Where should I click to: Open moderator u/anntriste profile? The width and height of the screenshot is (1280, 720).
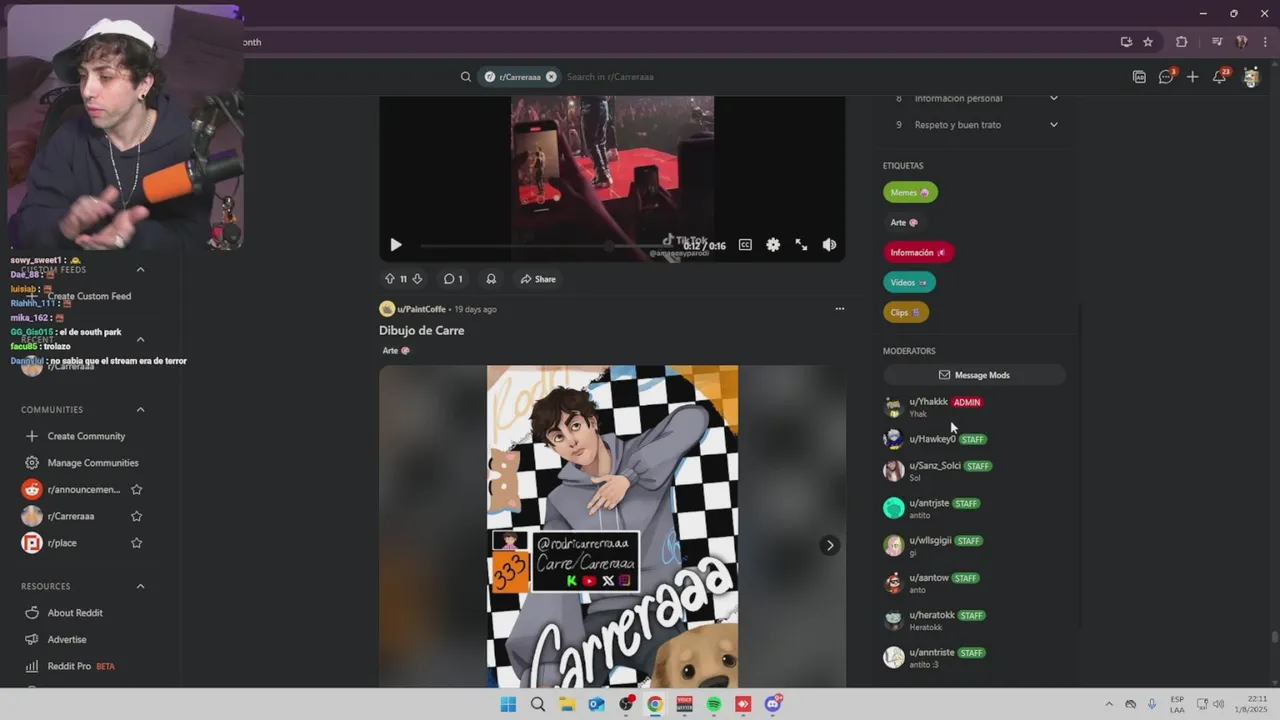pyautogui.click(x=932, y=653)
